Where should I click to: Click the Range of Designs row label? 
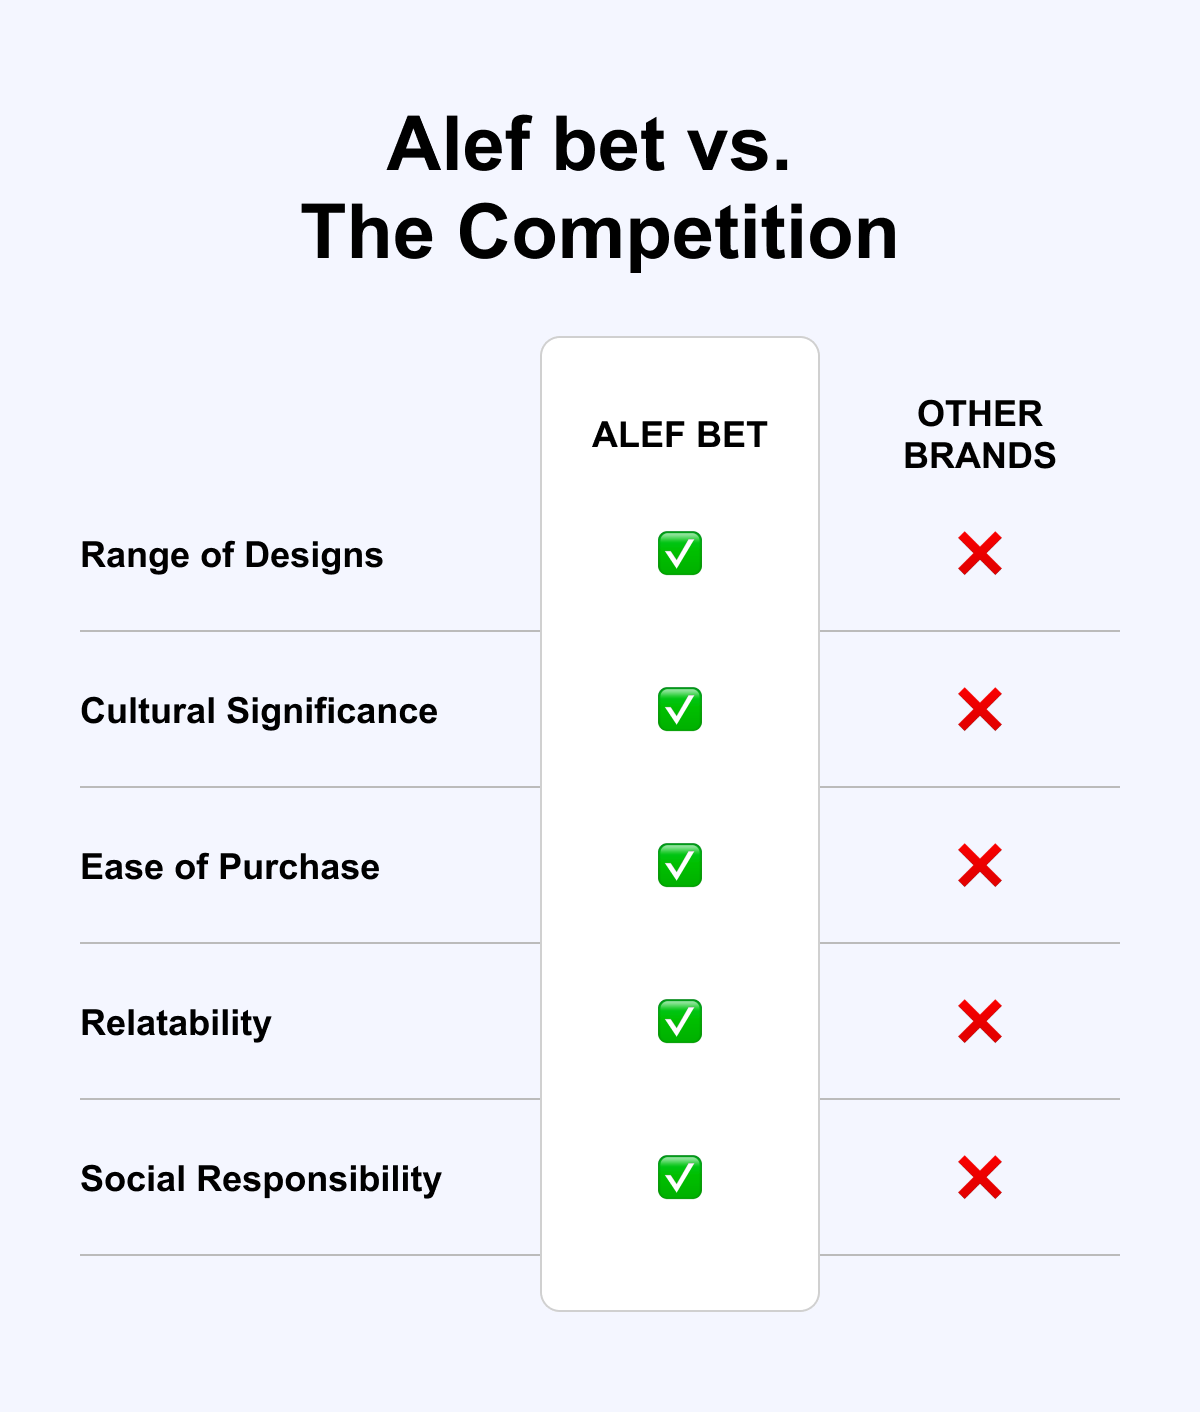click(x=232, y=555)
